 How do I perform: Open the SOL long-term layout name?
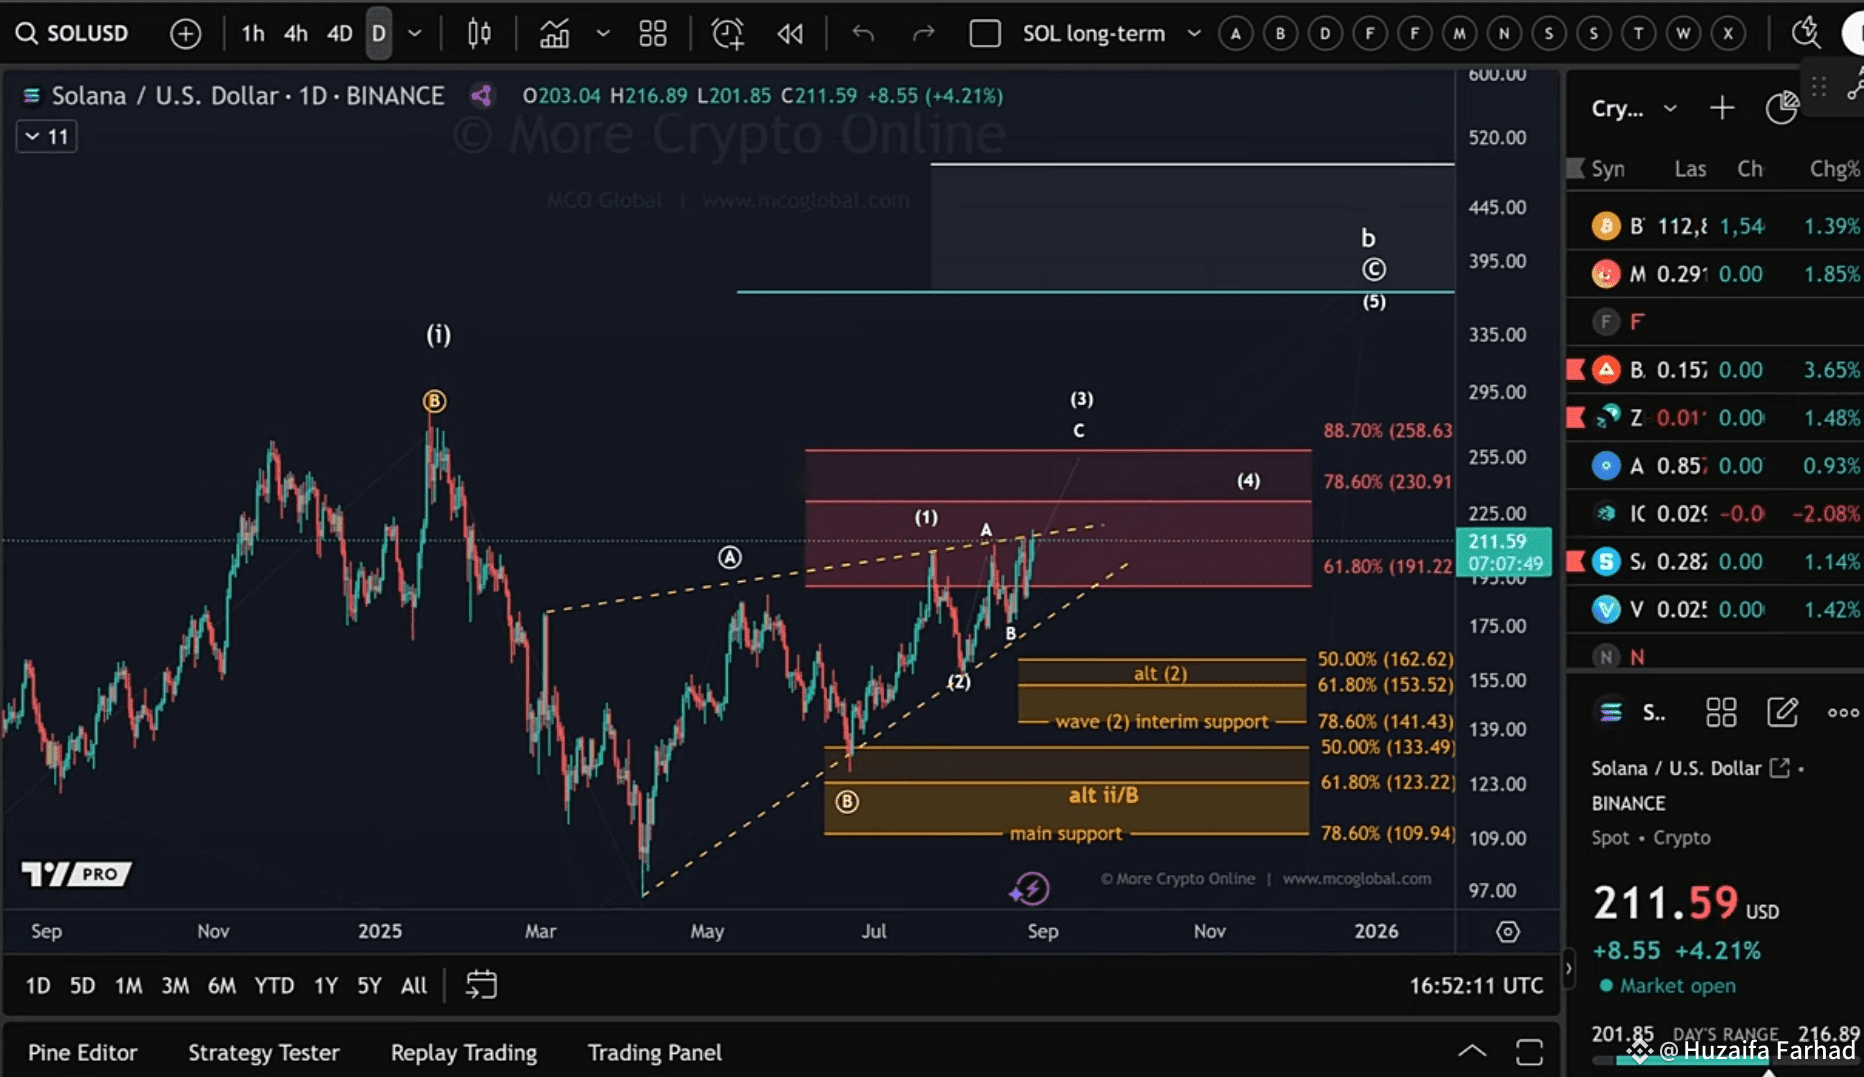(1093, 34)
